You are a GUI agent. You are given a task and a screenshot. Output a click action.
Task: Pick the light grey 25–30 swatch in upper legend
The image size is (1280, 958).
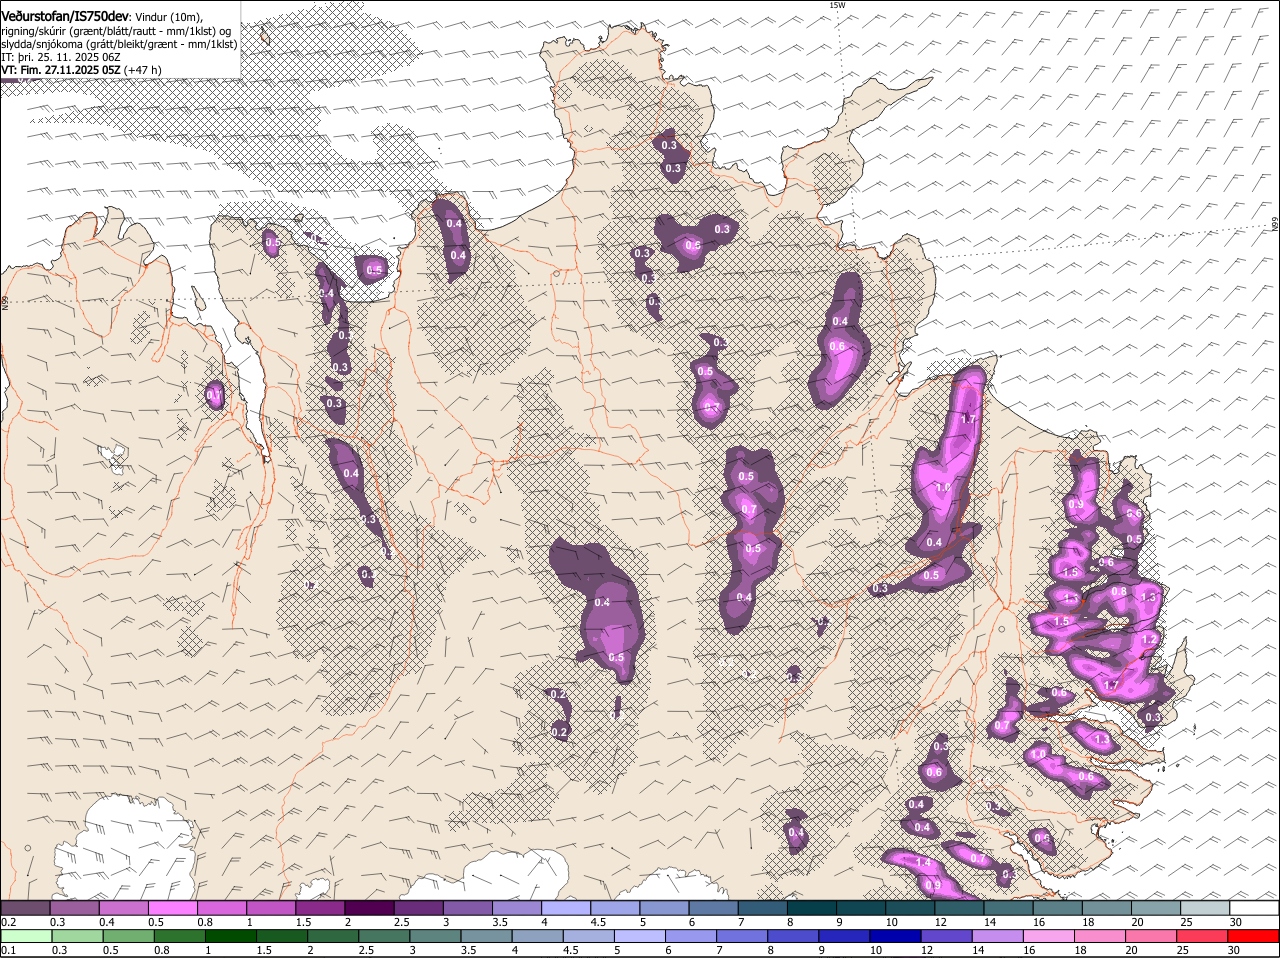click(x=1206, y=908)
